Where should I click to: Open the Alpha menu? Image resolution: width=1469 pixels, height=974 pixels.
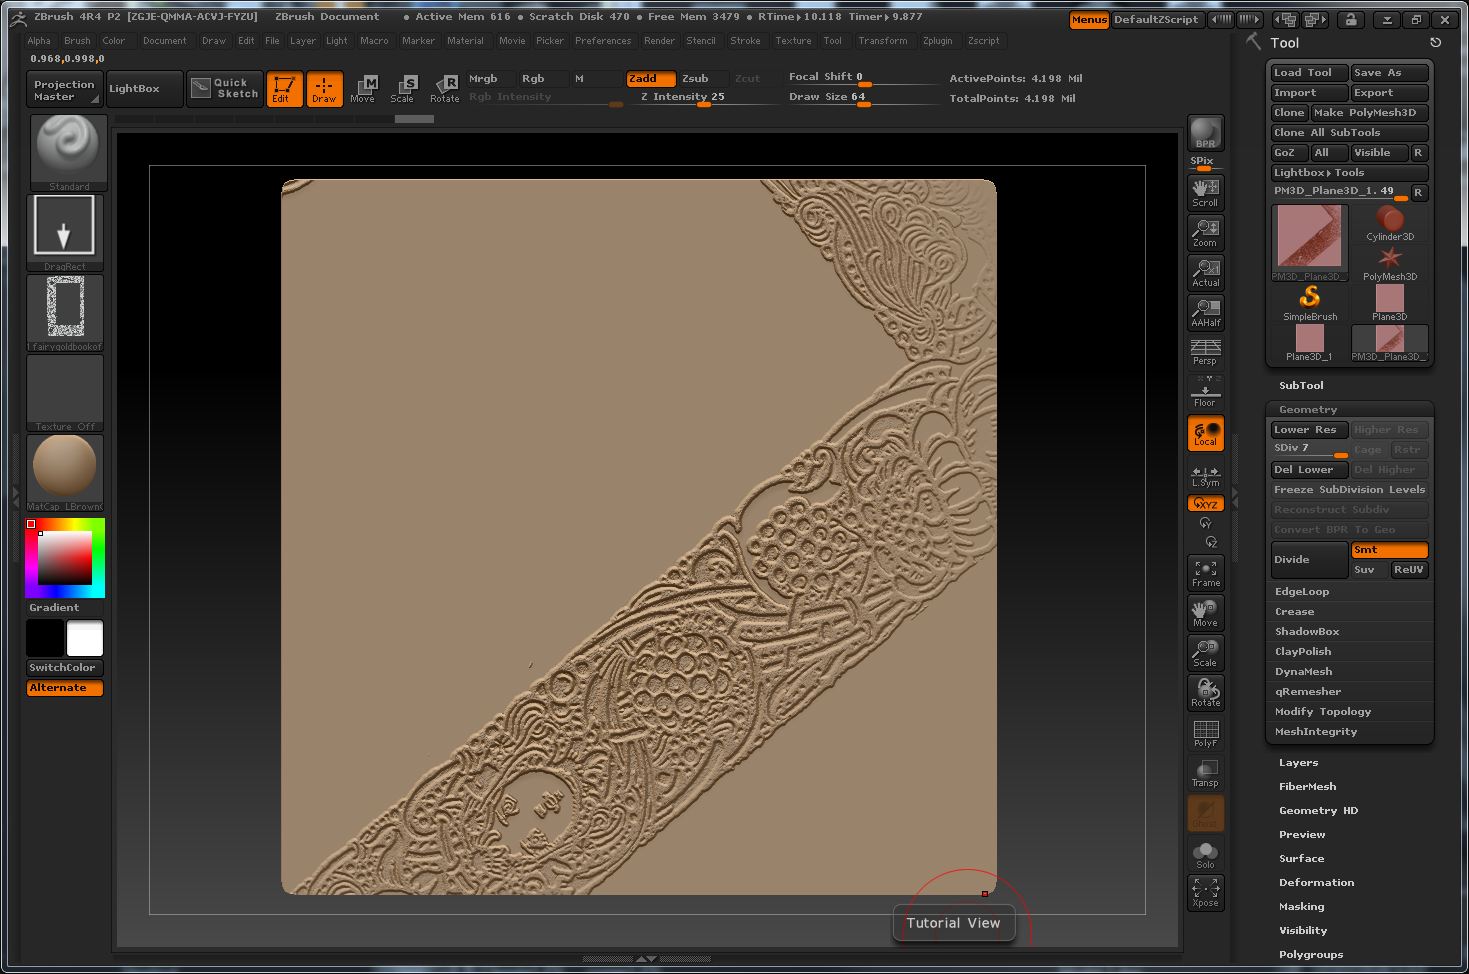[x=39, y=41]
